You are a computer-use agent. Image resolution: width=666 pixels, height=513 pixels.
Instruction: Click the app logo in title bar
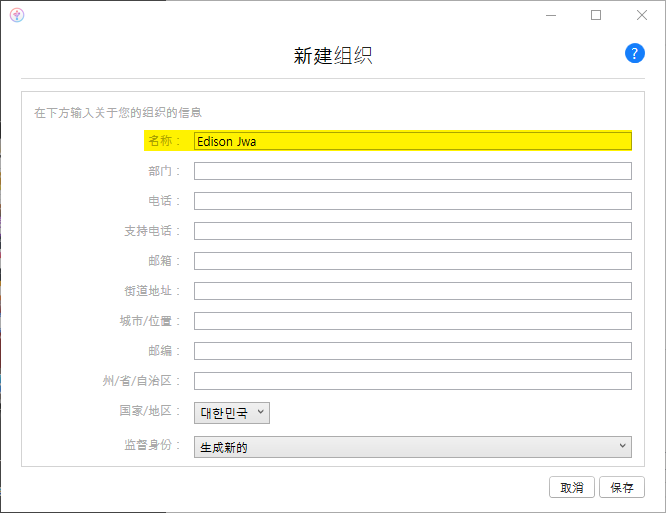tap(16, 15)
